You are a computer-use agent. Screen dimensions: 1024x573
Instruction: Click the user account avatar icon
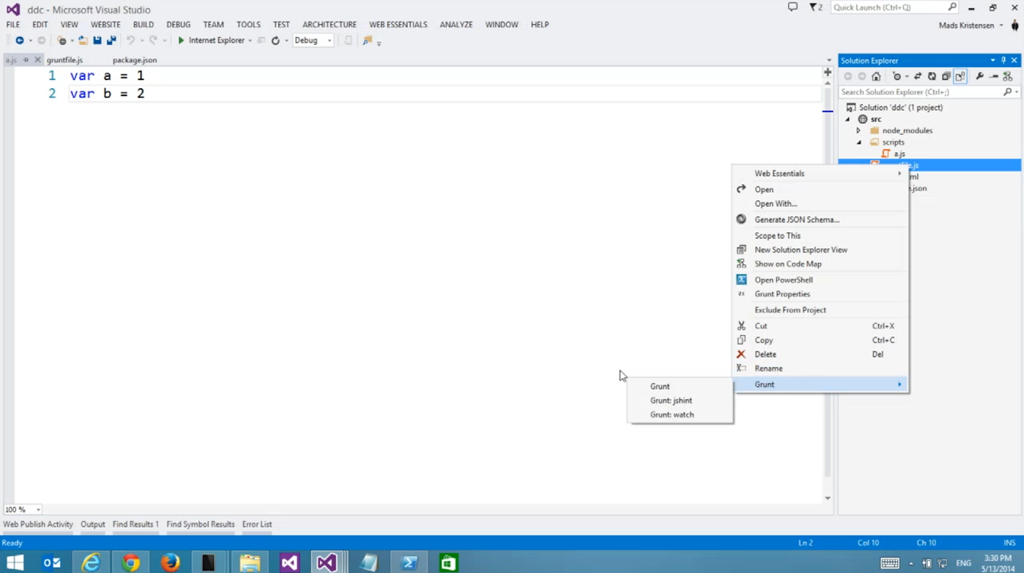click(1015, 25)
